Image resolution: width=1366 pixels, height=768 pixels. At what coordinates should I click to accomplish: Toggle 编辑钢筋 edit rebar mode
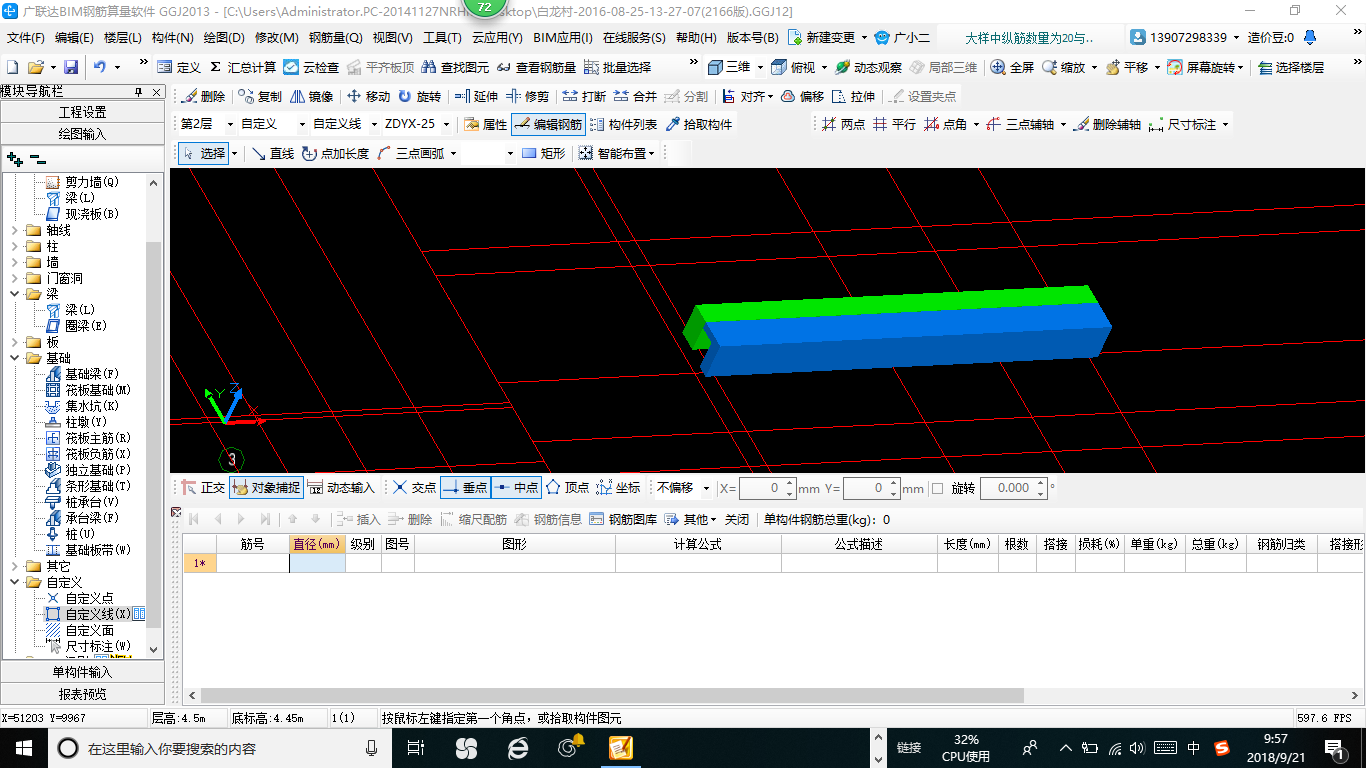click(x=547, y=125)
